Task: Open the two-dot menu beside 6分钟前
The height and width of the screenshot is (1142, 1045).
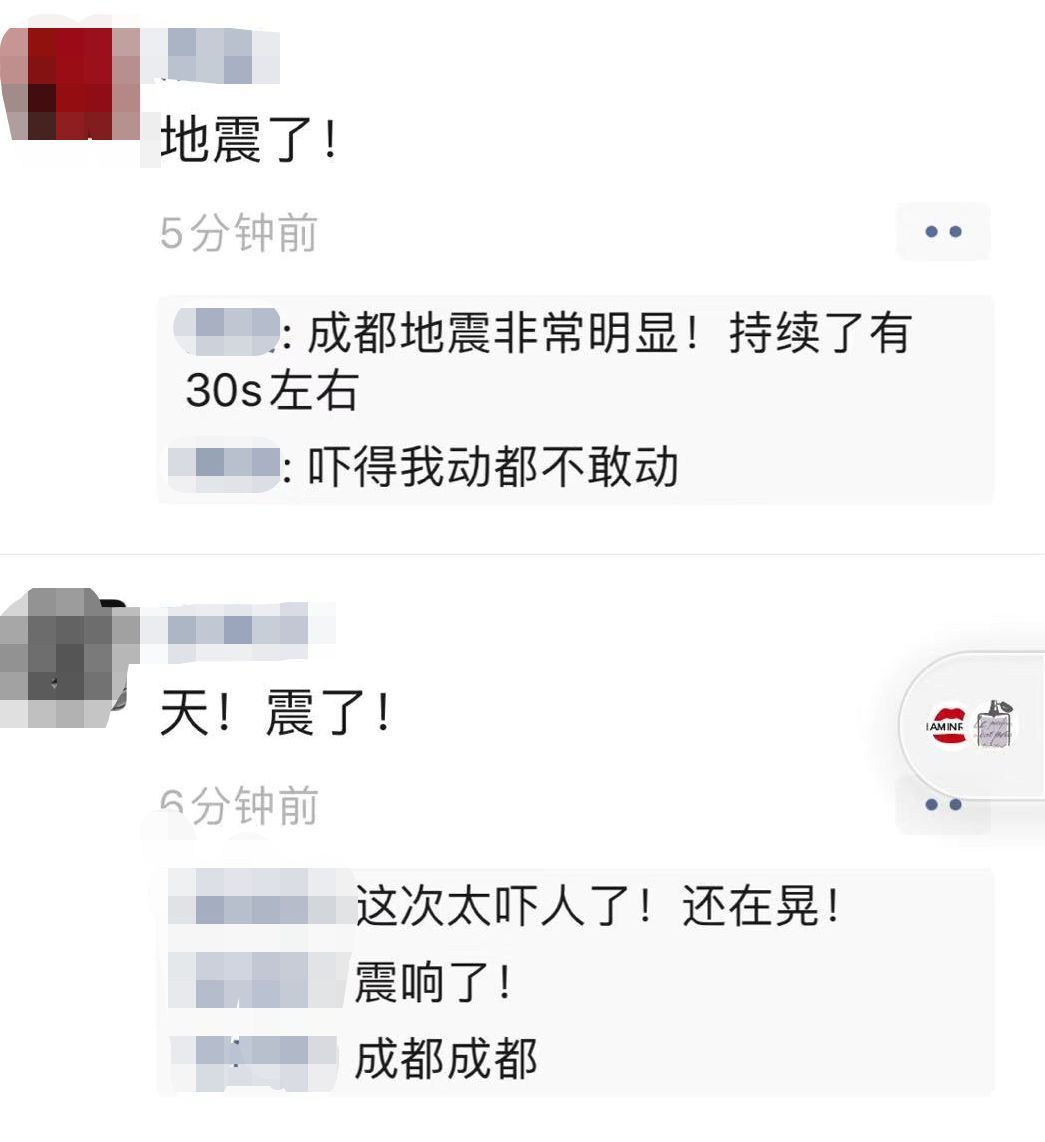Action: point(943,805)
